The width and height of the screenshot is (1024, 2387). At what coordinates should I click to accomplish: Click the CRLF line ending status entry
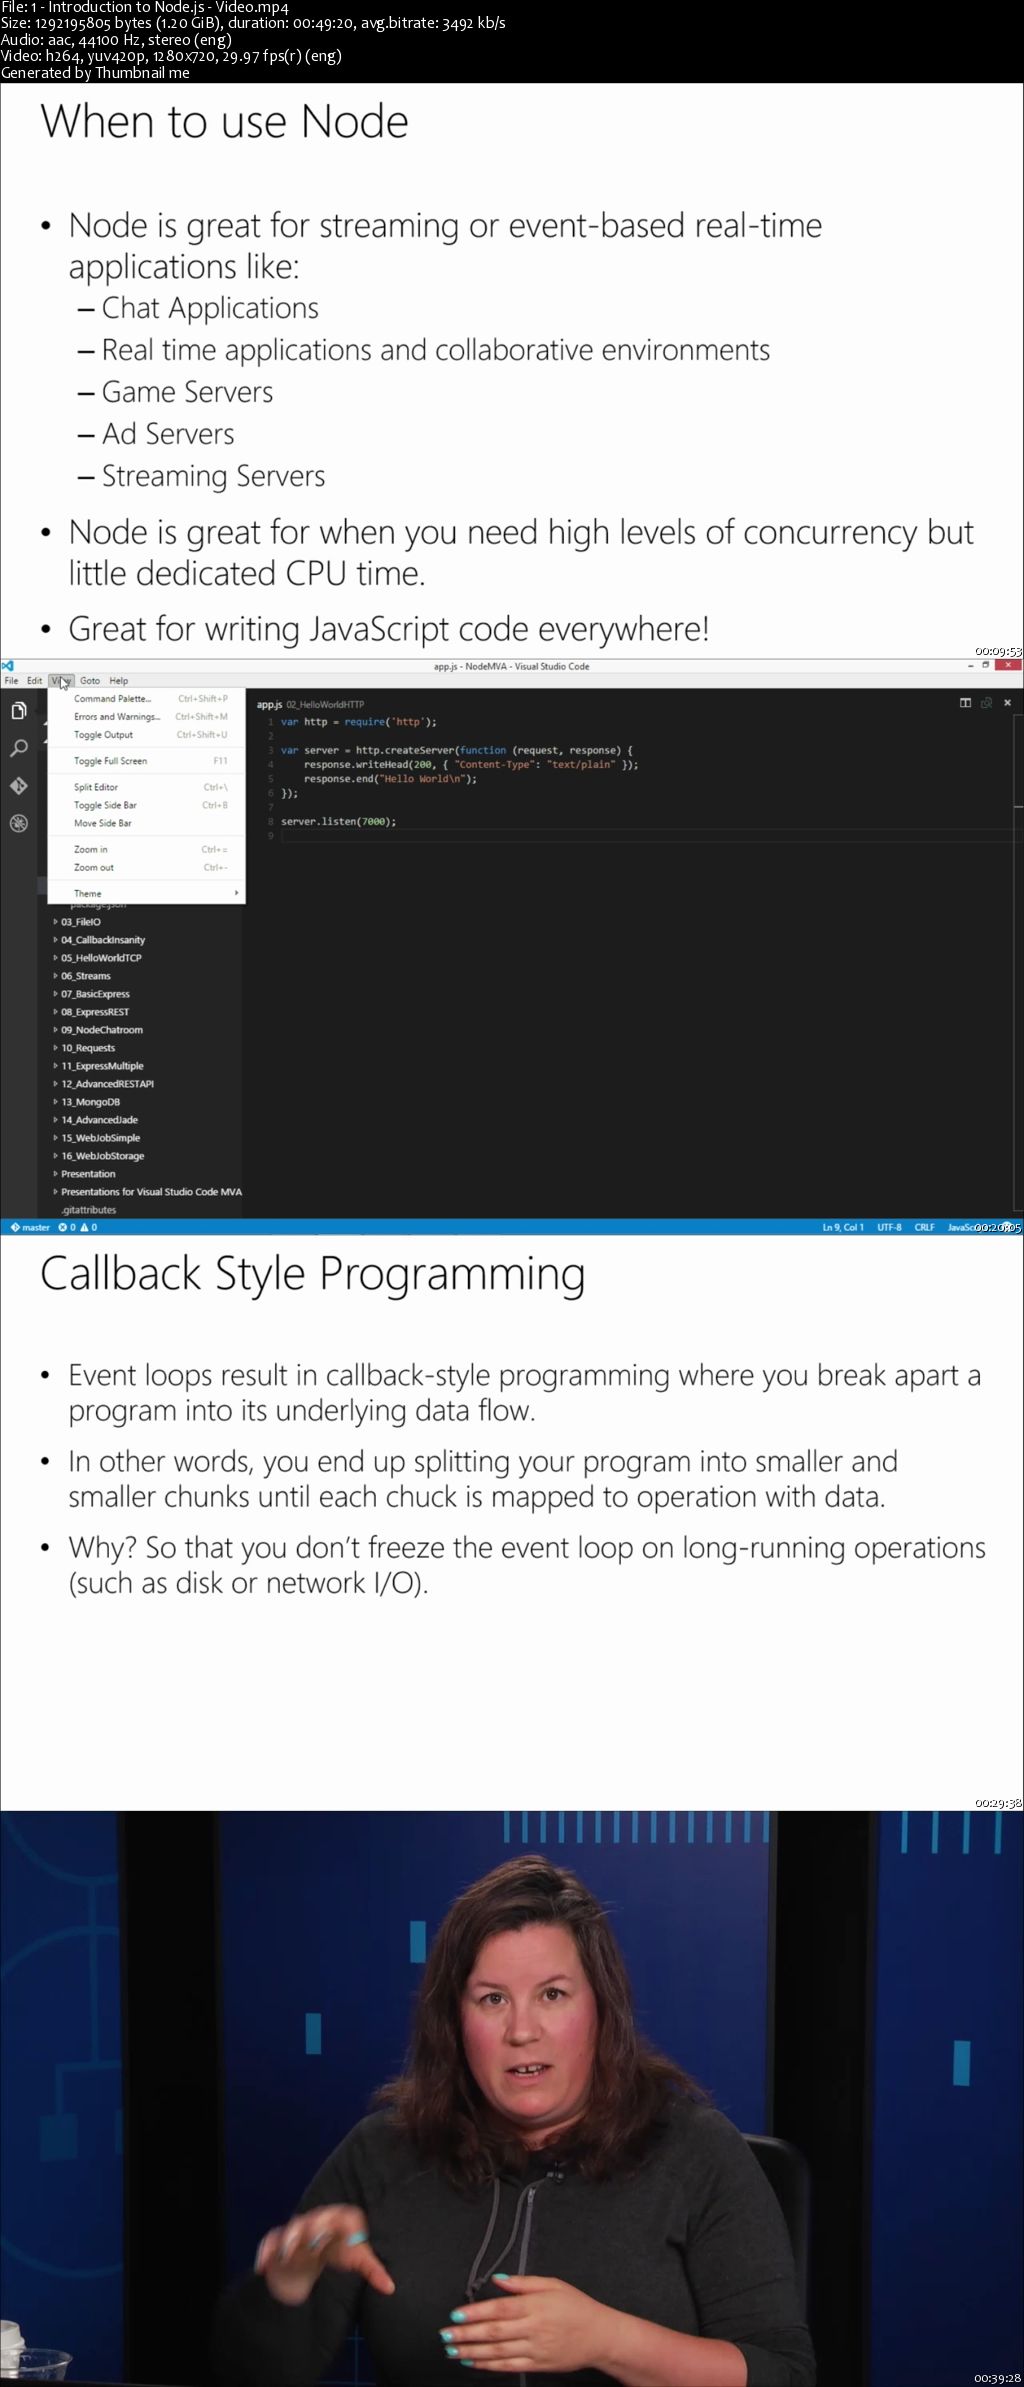[924, 1227]
